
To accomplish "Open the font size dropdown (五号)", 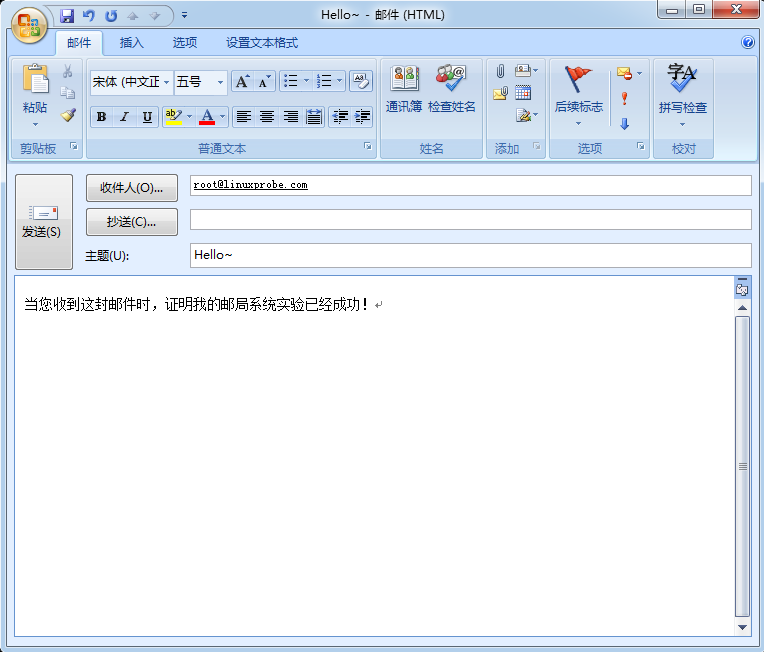I will coord(201,82).
